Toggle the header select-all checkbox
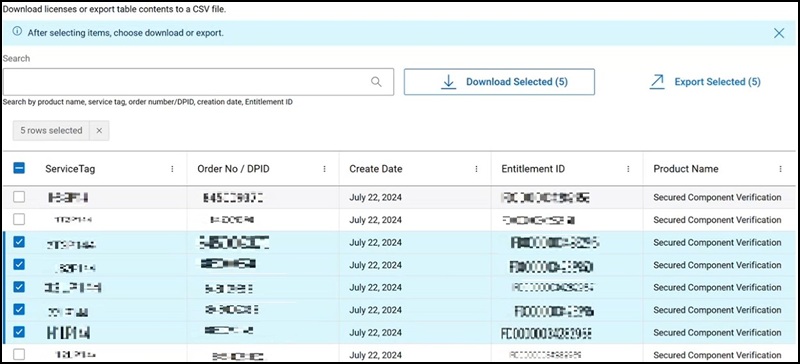Screen dimensions: 800x364 point(19,168)
